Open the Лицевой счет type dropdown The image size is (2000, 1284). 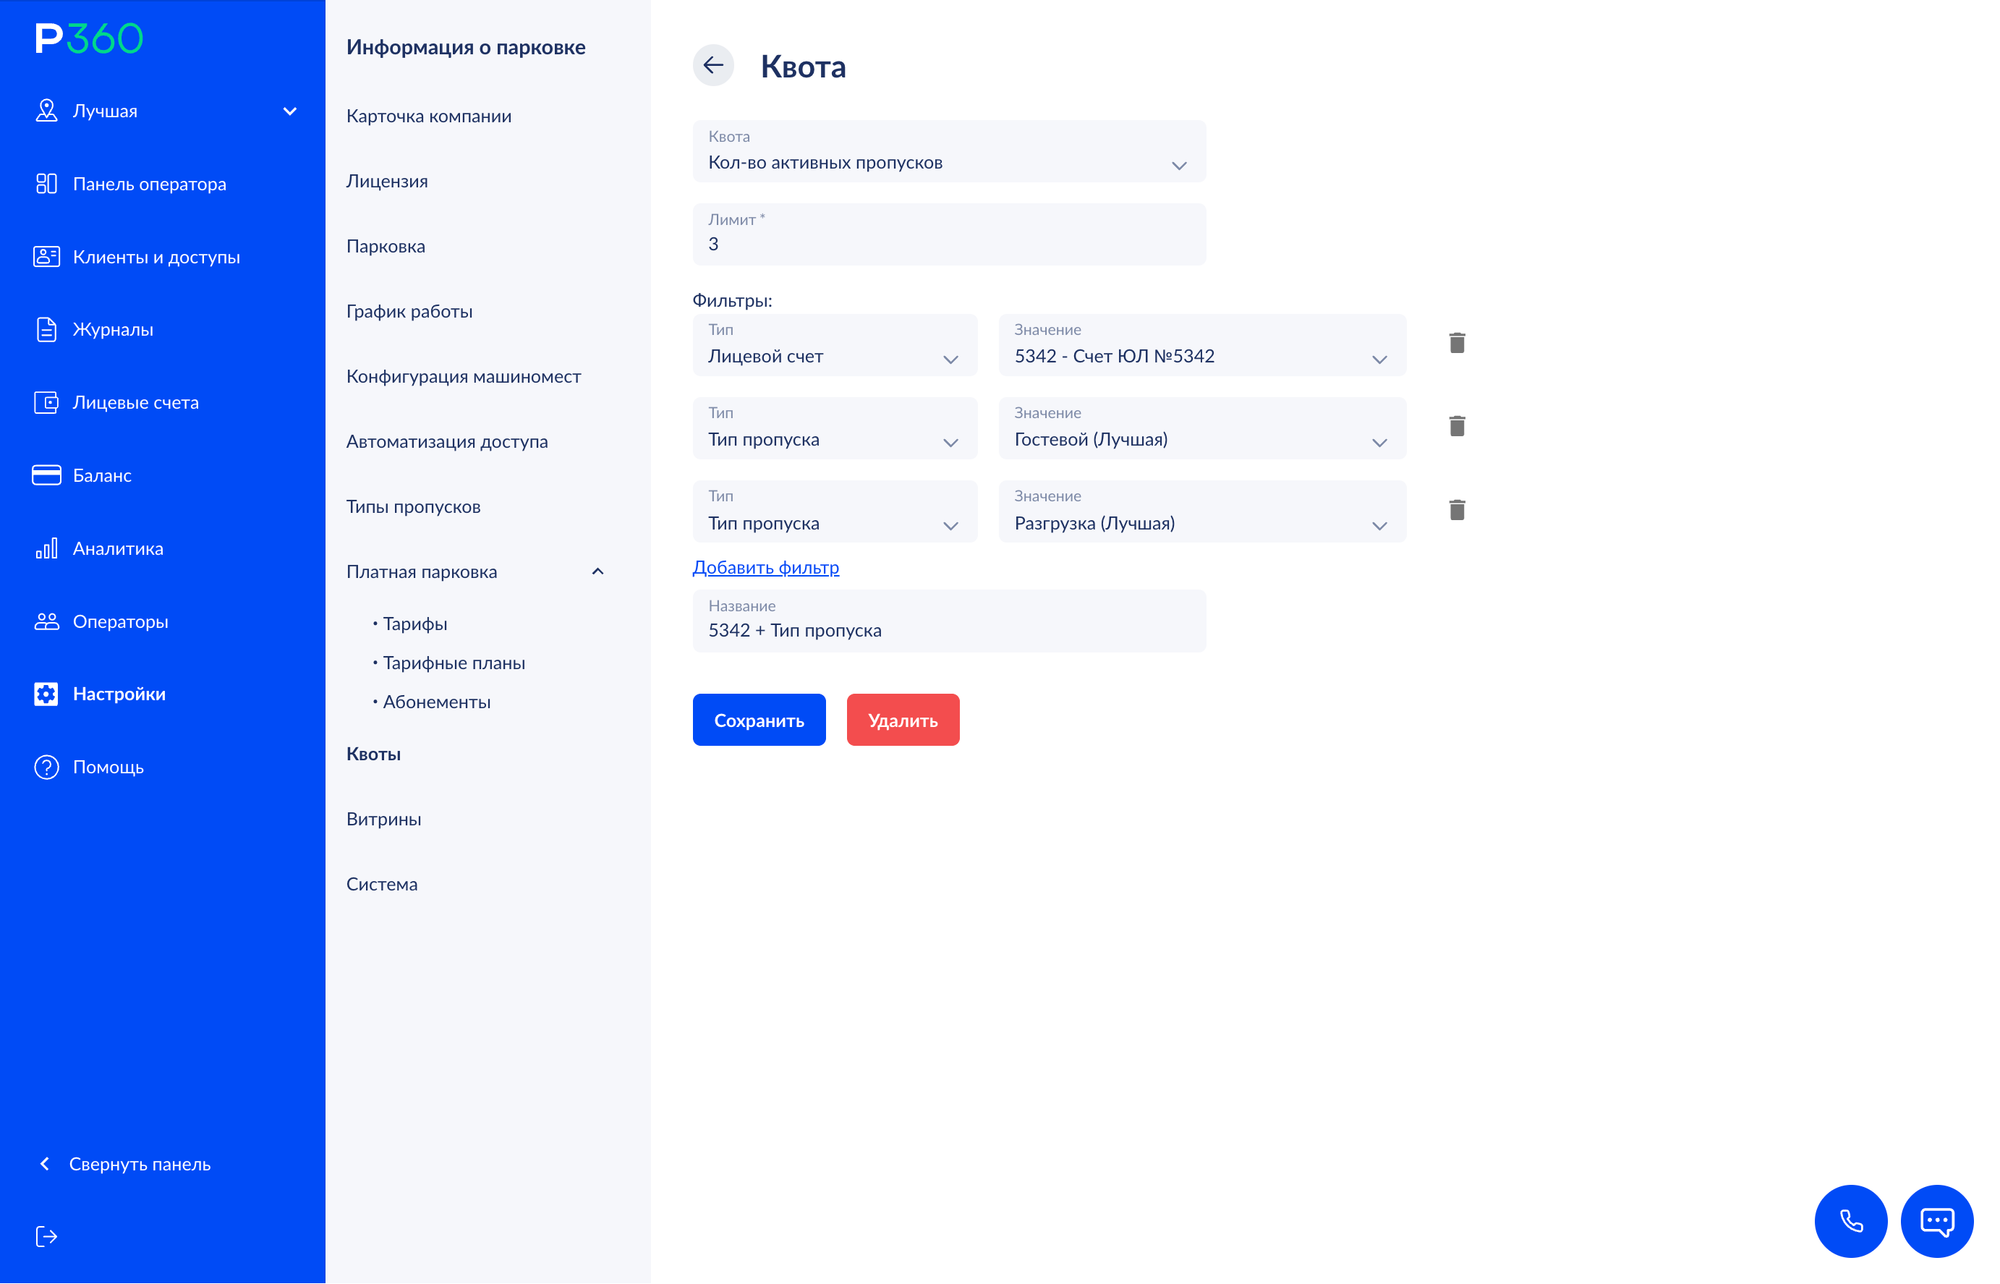(x=835, y=345)
